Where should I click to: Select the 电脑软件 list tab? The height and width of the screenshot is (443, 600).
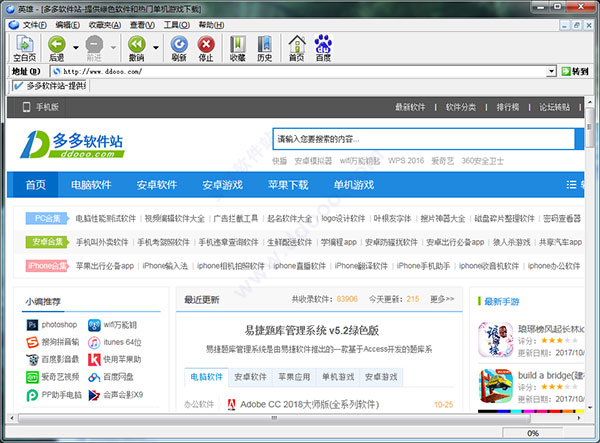point(207,377)
